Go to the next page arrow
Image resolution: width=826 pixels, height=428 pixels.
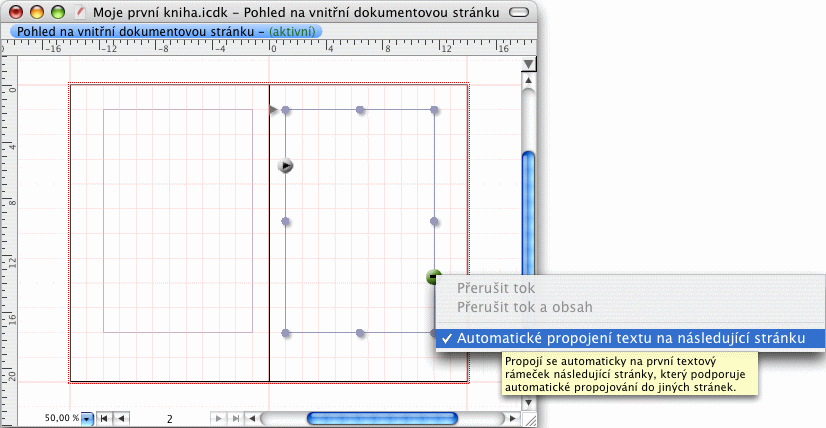(217, 419)
